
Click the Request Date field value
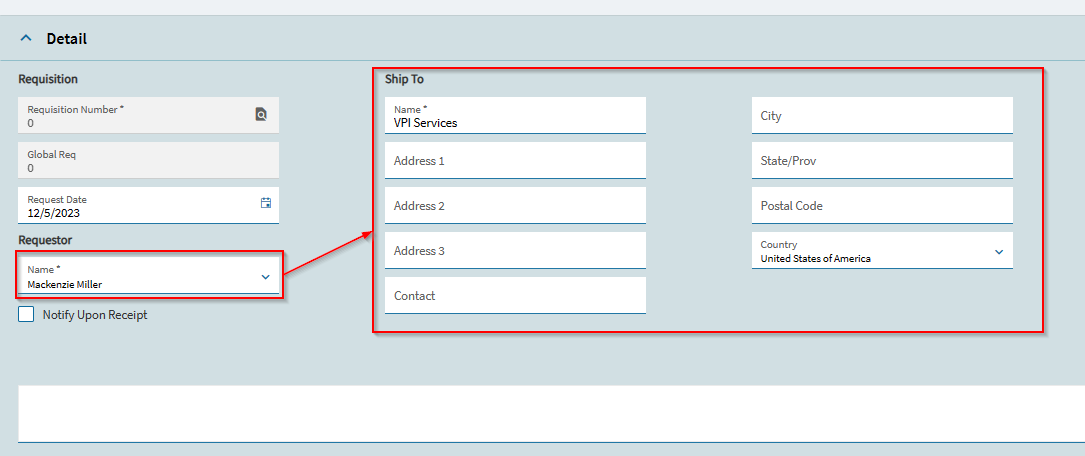(53, 213)
